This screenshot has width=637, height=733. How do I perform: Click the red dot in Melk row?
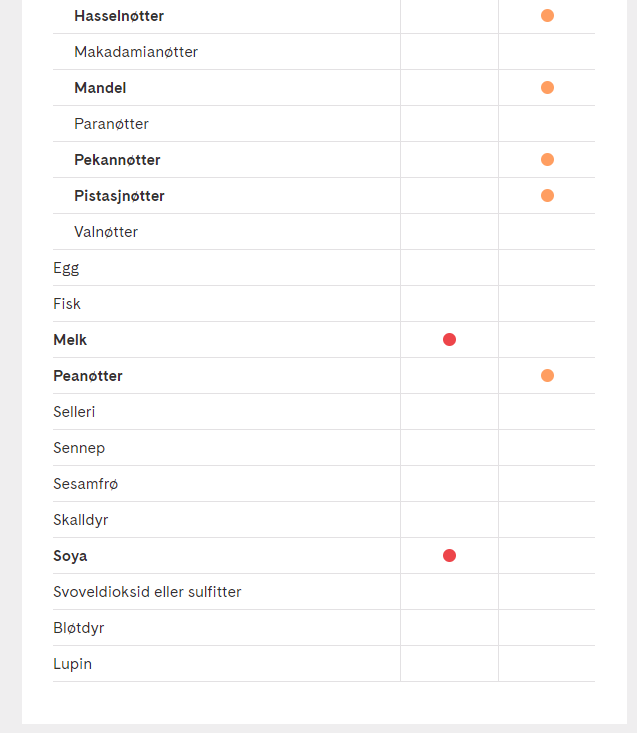(x=449, y=340)
